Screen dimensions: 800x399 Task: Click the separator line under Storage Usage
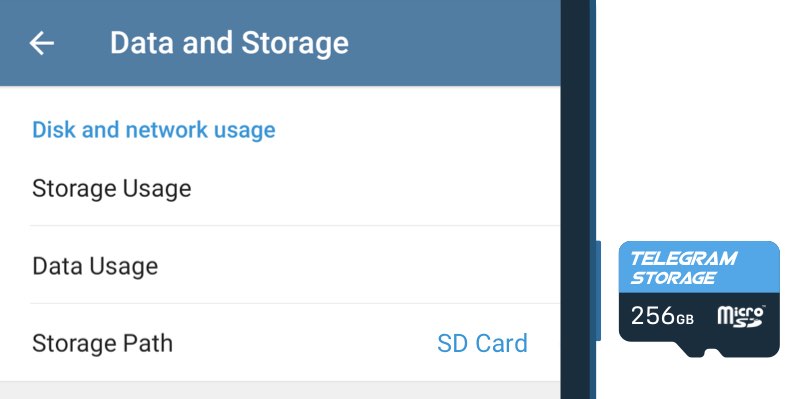pyautogui.click(x=295, y=226)
